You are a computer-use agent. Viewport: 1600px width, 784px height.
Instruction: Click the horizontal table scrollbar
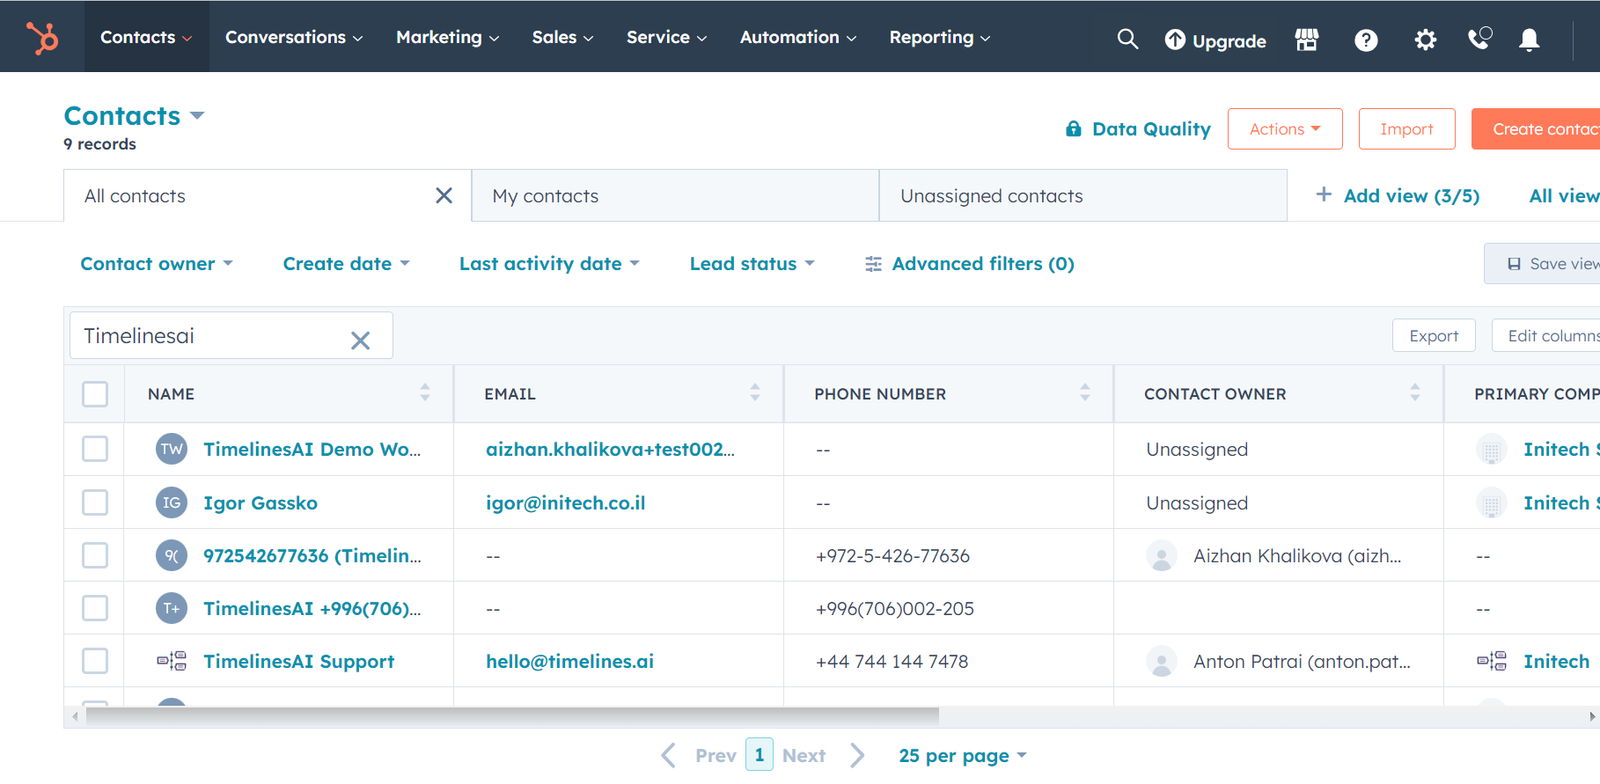coord(512,716)
